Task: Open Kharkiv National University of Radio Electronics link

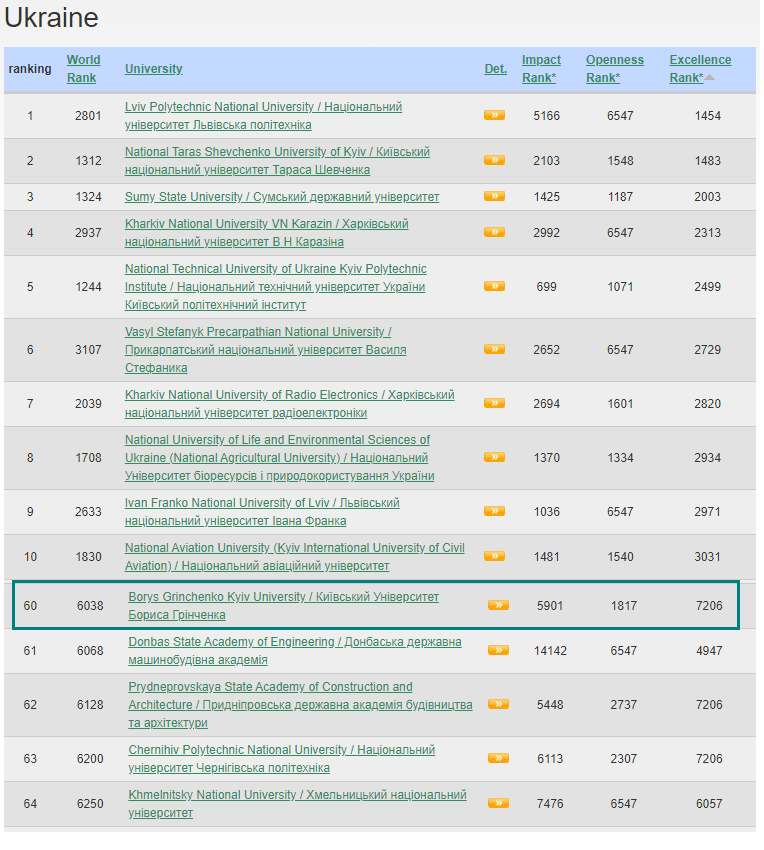Action: (x=289, y=395)
